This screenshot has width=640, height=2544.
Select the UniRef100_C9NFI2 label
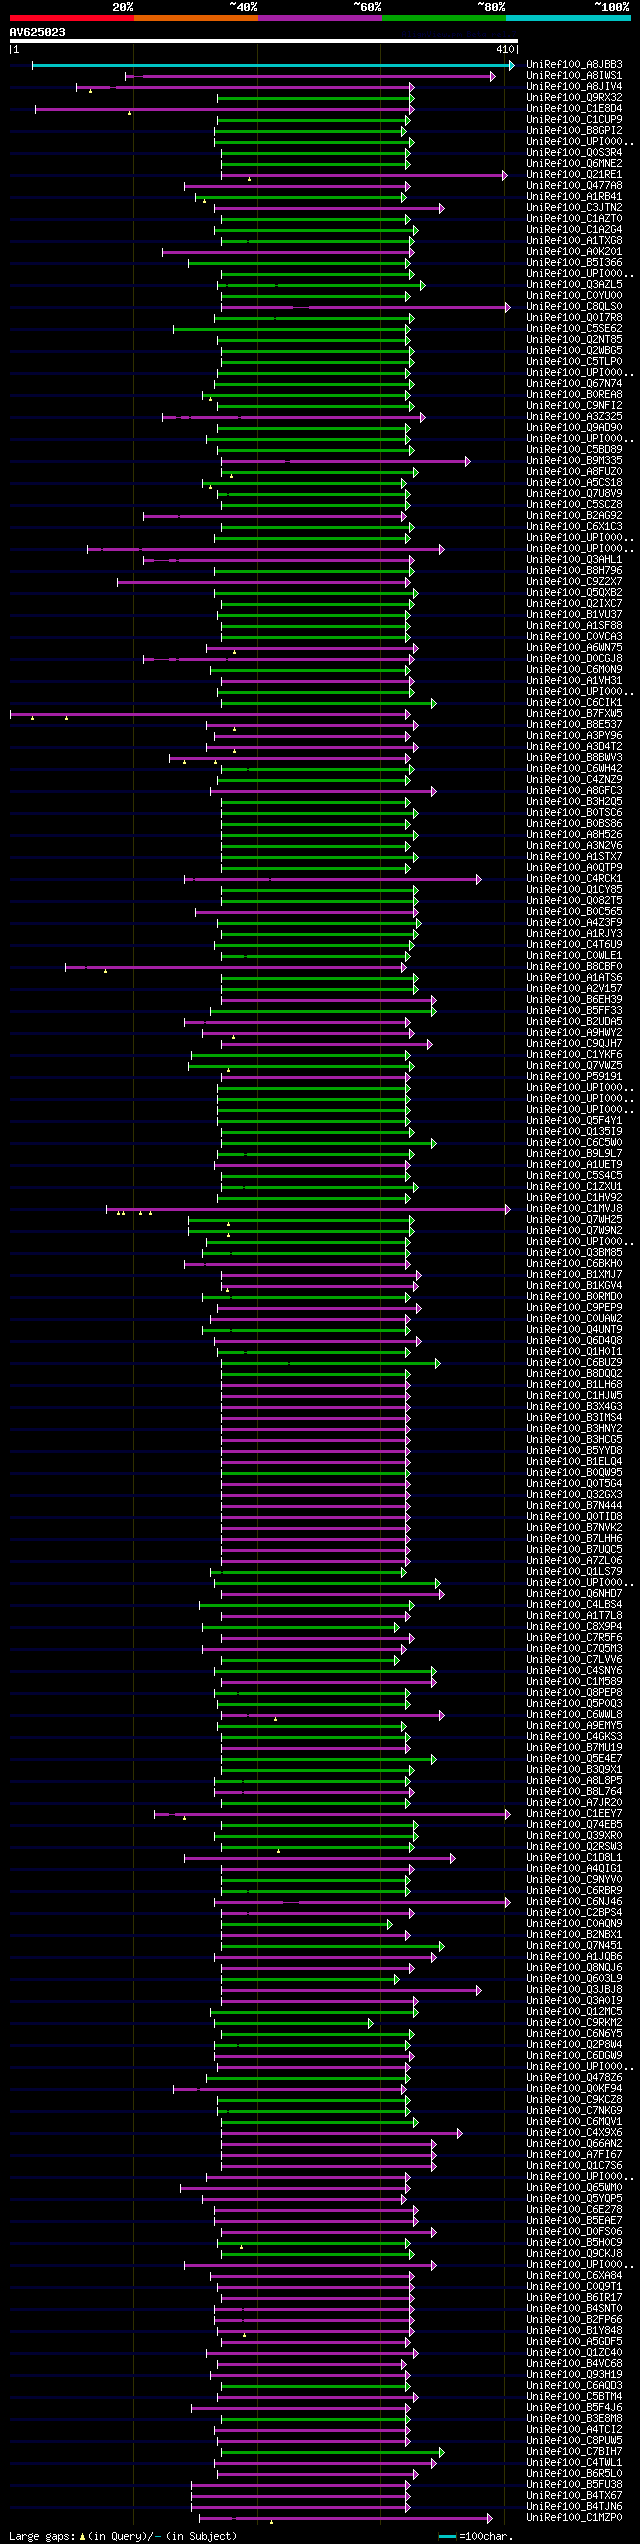[x=574, y=406]
